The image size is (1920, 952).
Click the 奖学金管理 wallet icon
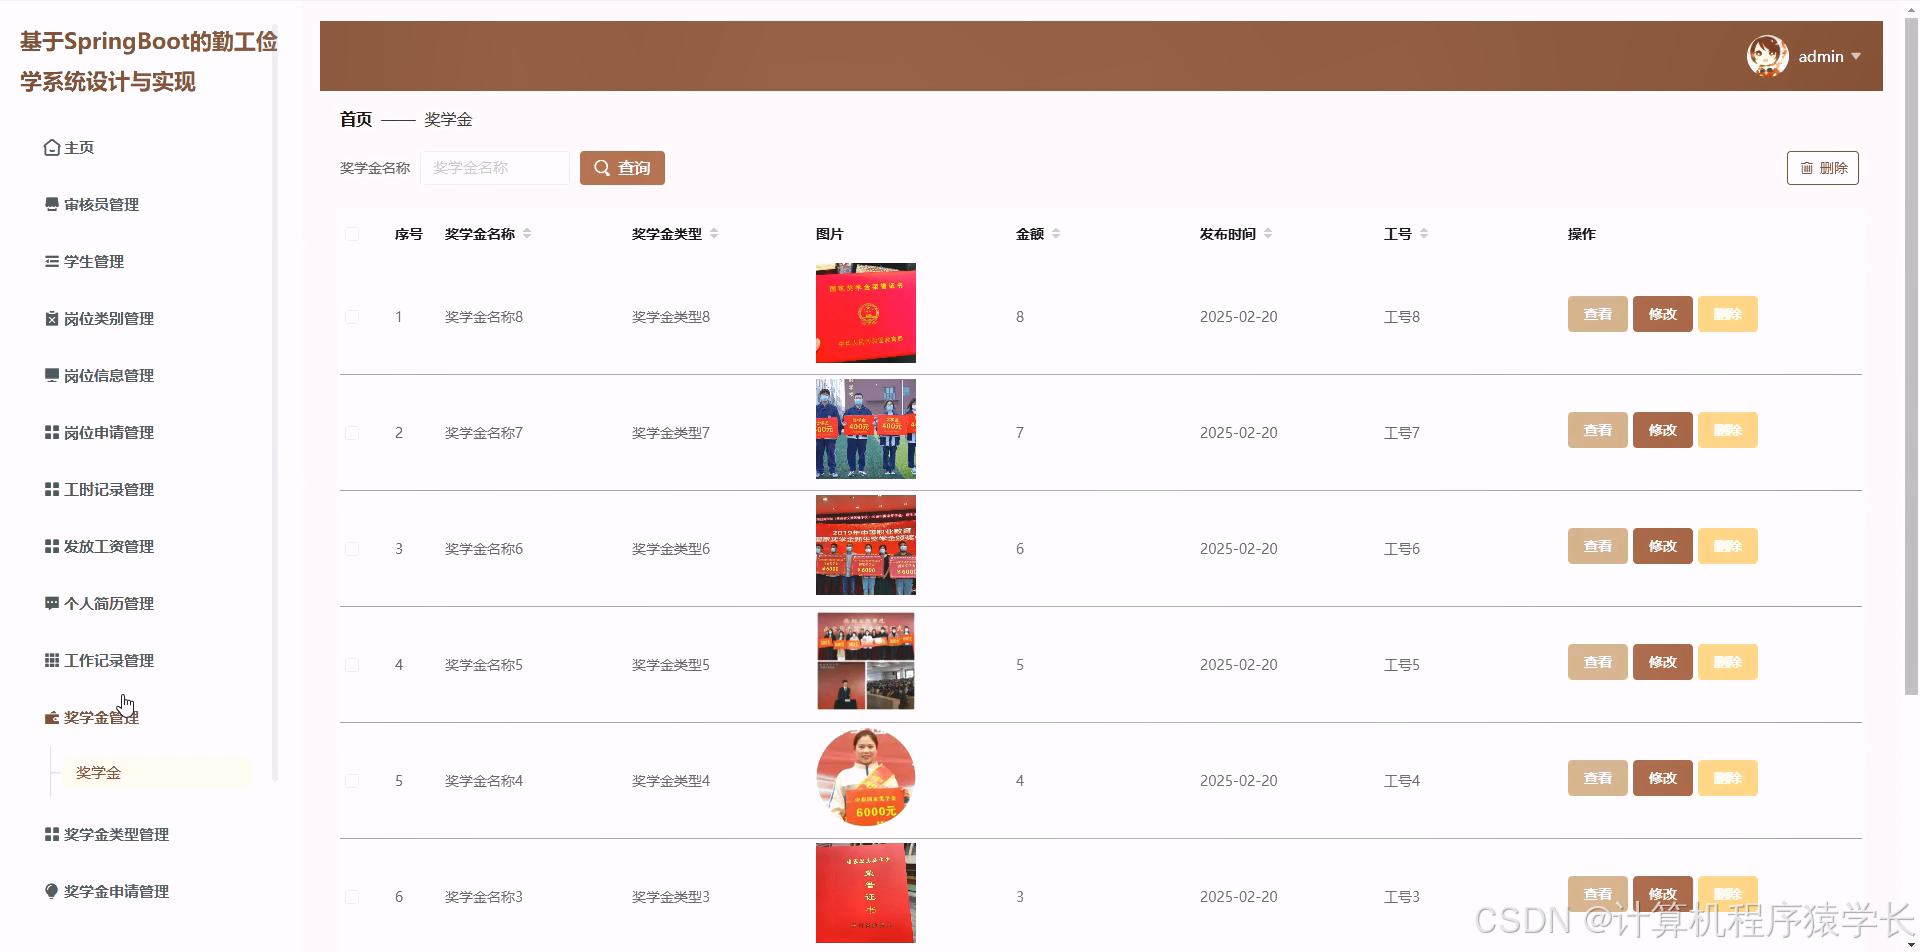tap(52, 718)
